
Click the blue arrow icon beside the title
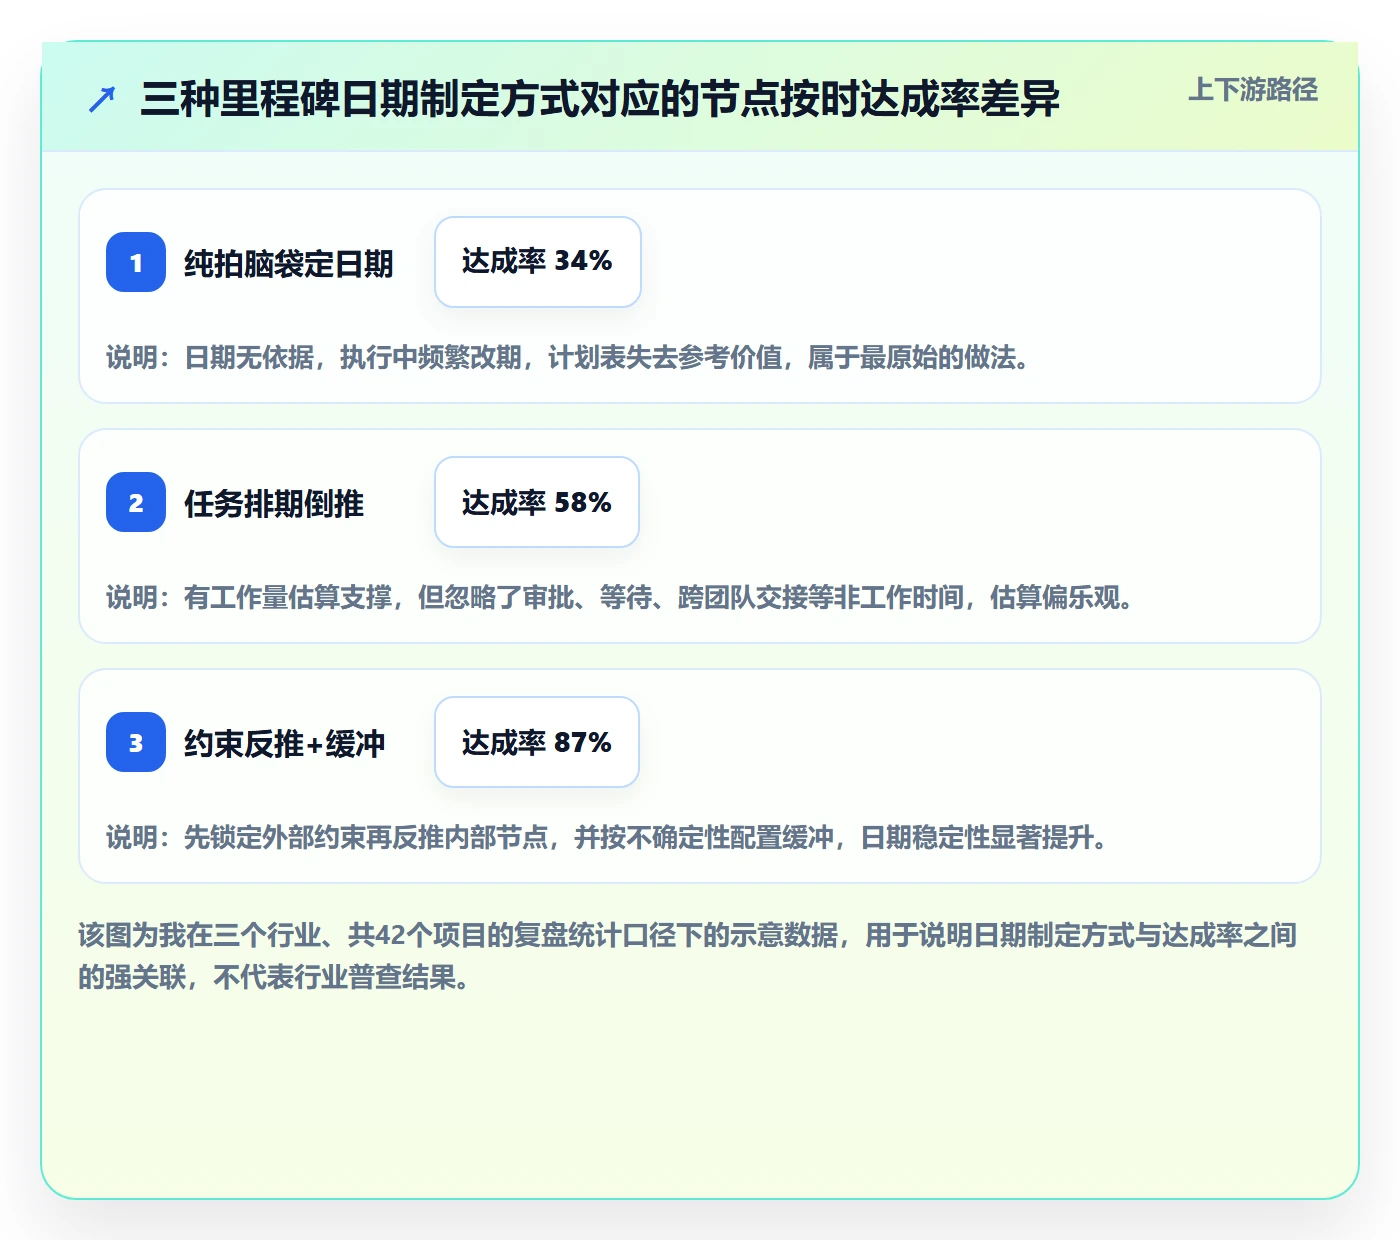(102, 99)
